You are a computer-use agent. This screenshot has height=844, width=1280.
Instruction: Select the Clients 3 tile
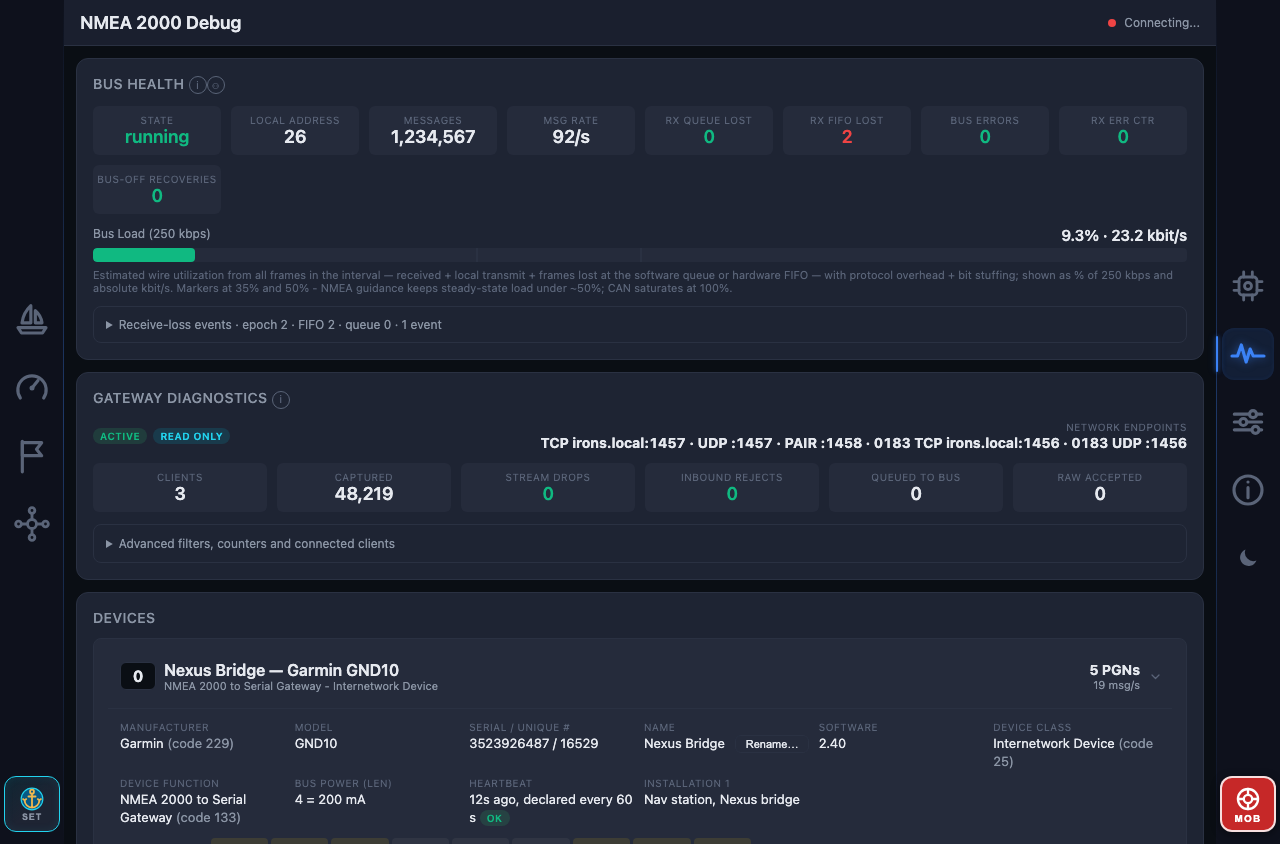180,487
